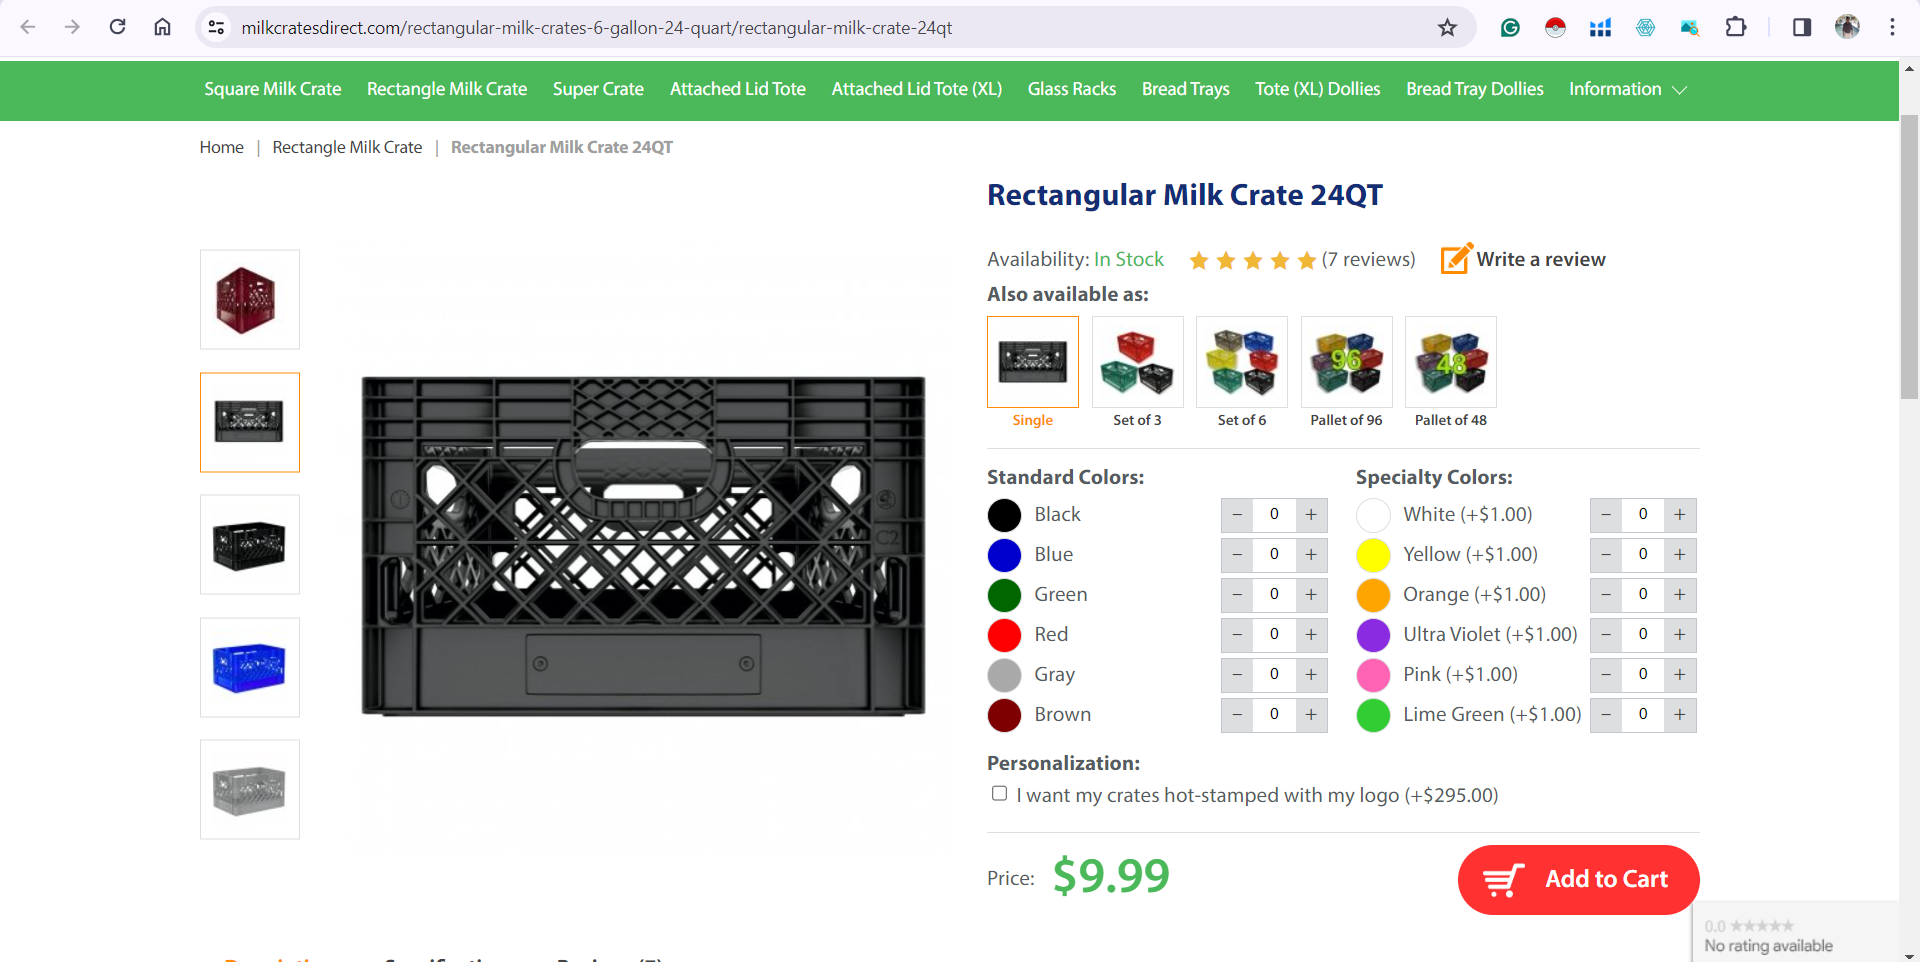This screenshot has height=962, width=1920.
Task: Open Tote (XL) Dollies category
Action: (1318, 89)
